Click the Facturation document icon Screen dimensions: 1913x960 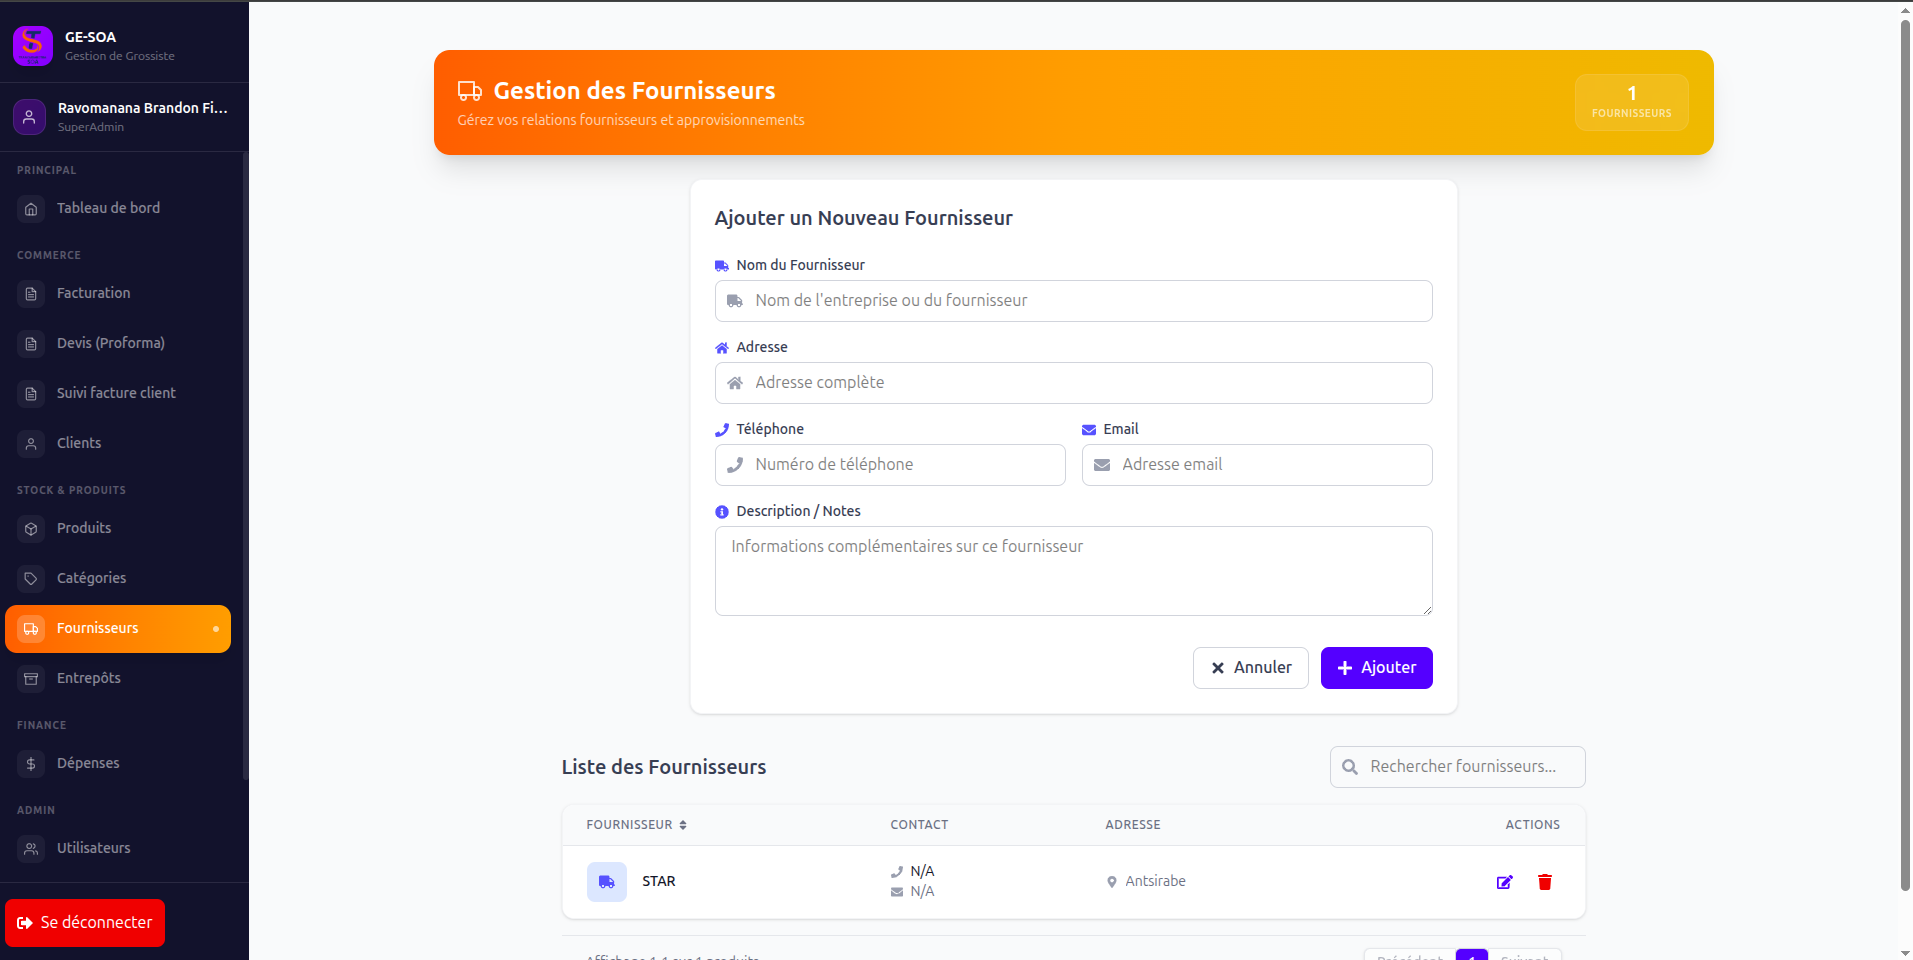(x=31, y=294)
